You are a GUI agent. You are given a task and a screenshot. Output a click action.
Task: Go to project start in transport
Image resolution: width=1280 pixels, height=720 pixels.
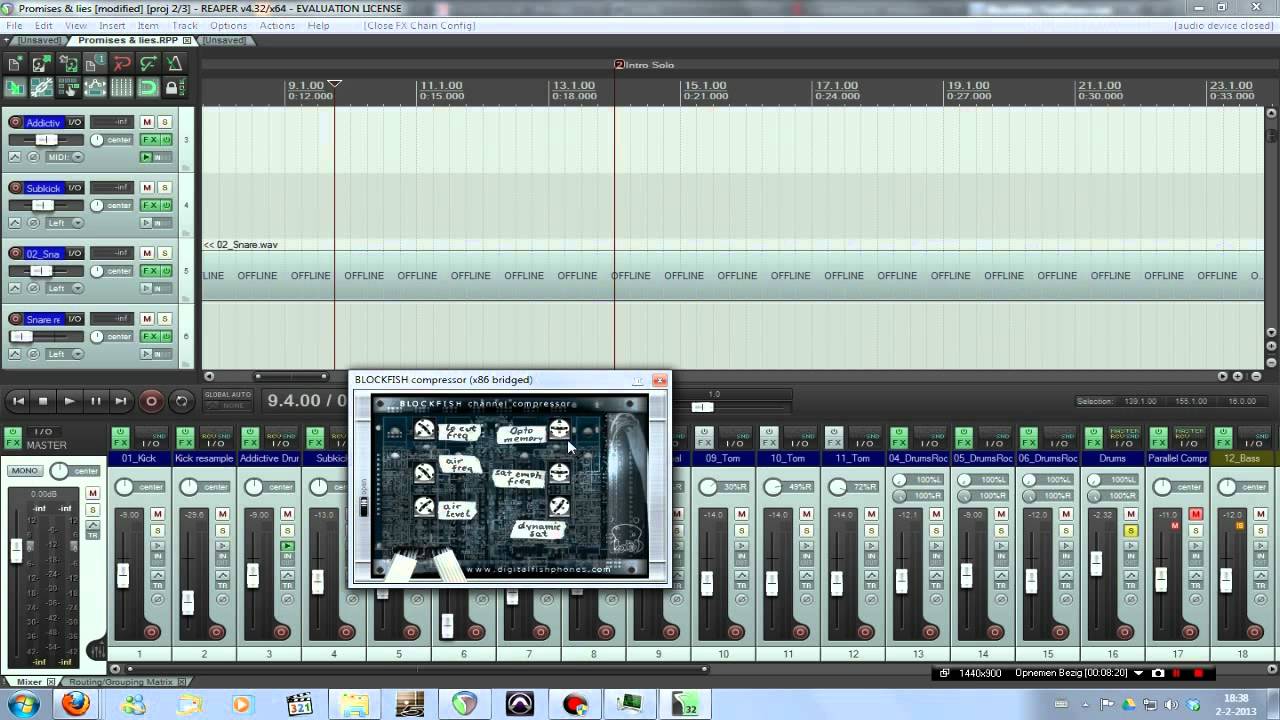(x=18, y=401)
